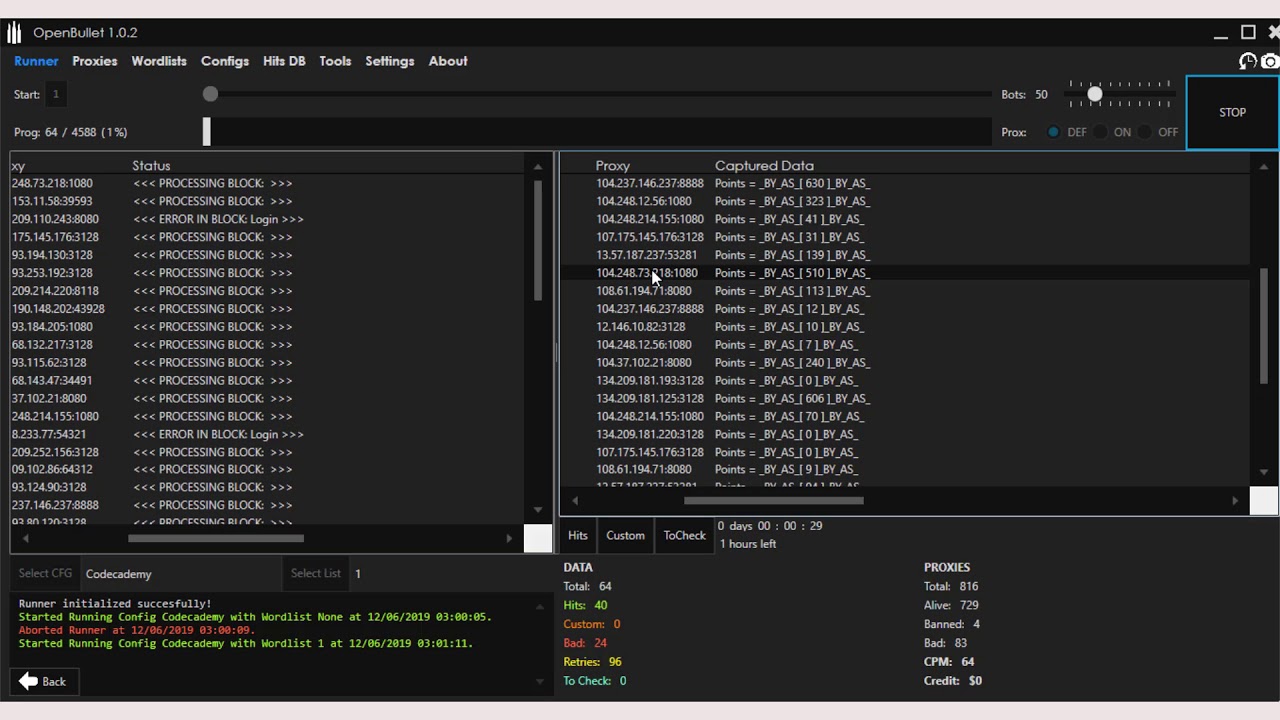Disable proxies by selecting OFF

pyautogui.click(x=1144, y=131)
